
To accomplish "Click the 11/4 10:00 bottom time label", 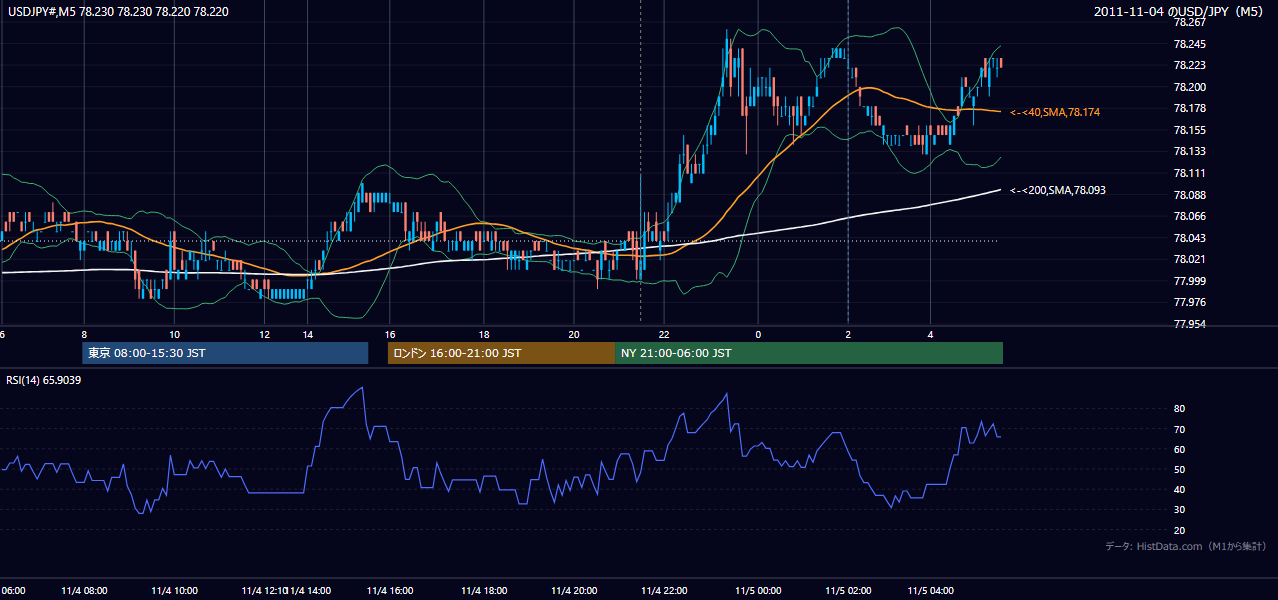I will [174, 590].
